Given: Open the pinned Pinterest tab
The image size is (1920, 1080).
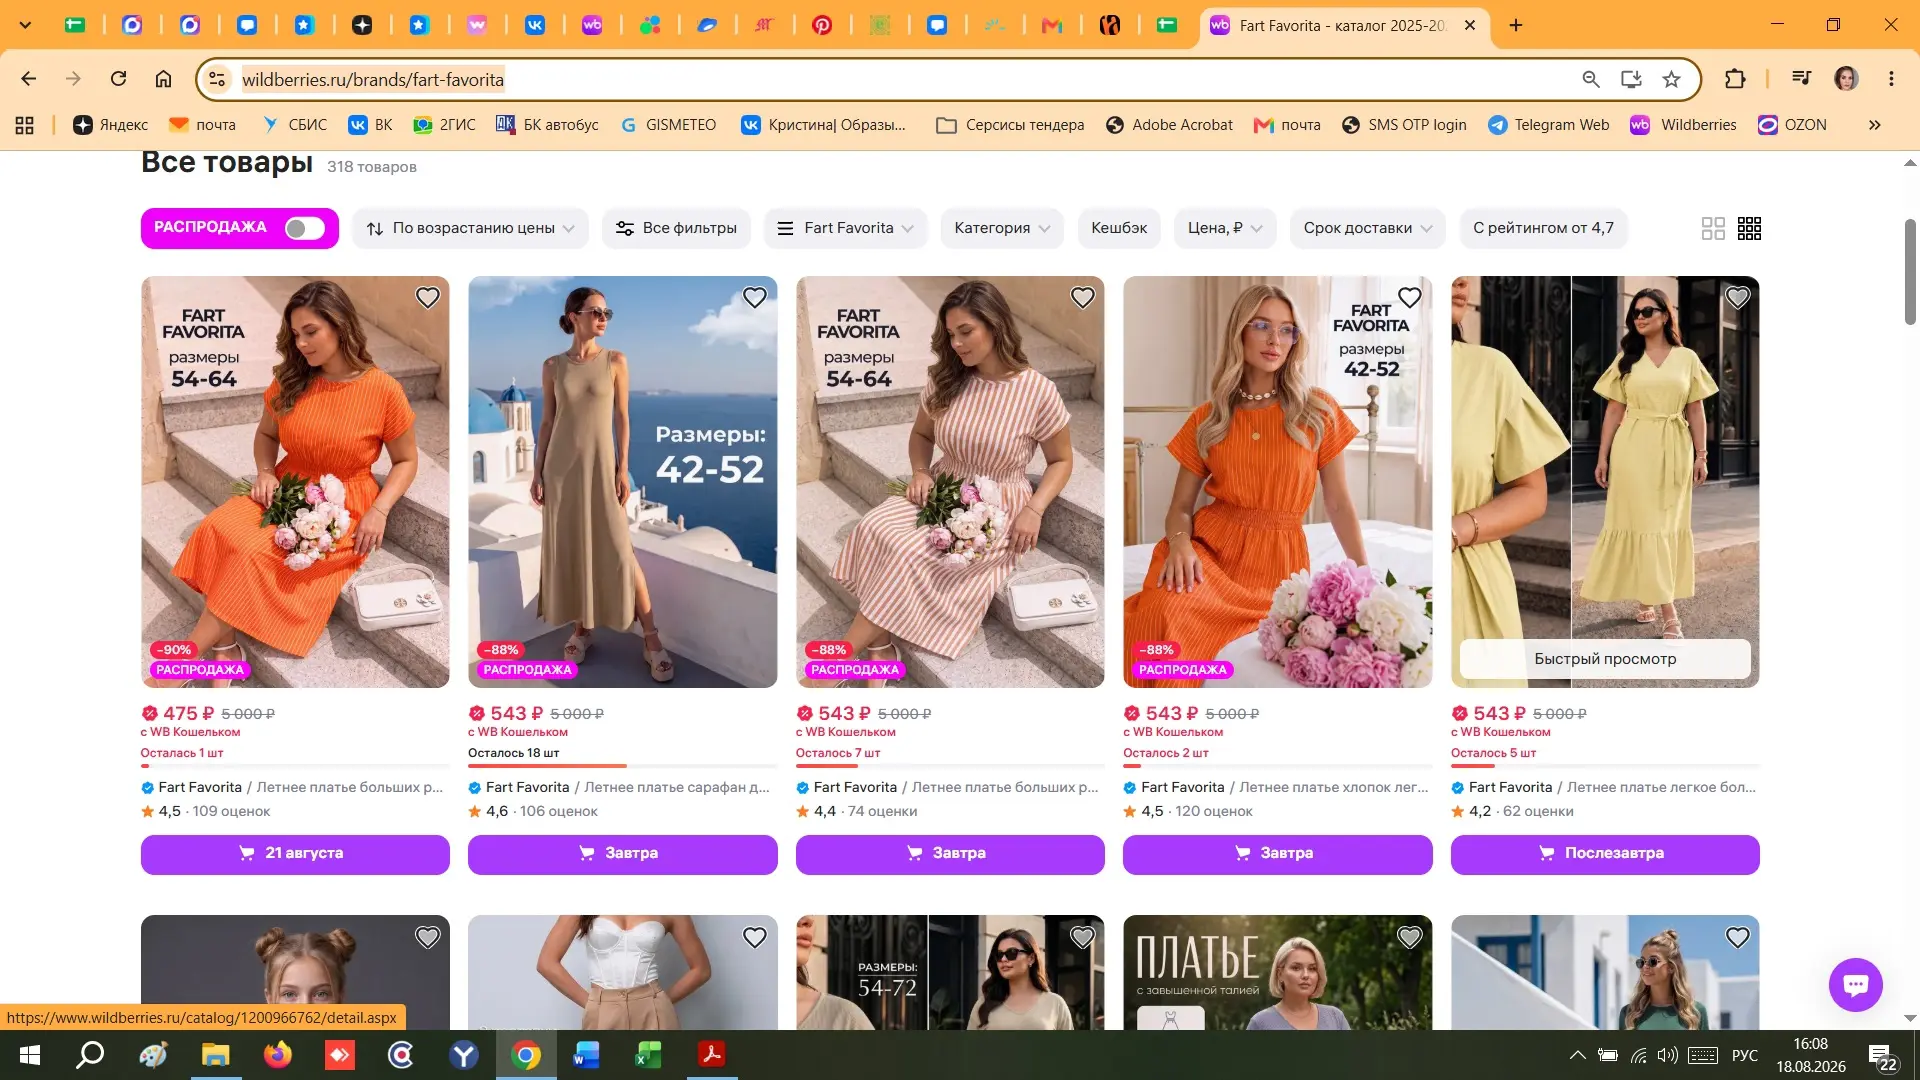Looking at the screenshot, I should tap(822, 25).
